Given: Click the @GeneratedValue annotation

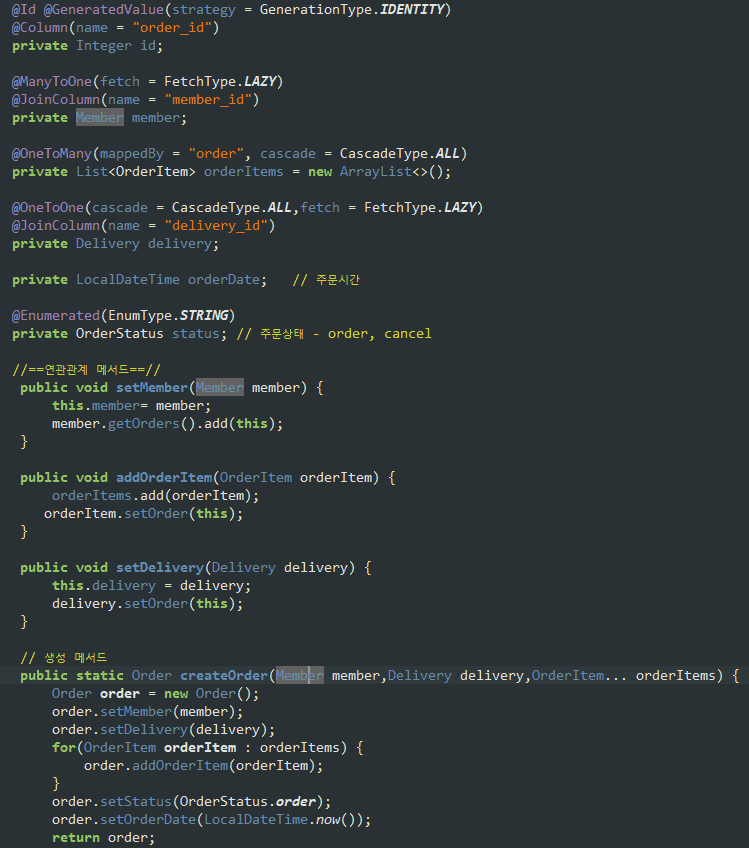Looking at the screenshot, I should [x=103, y=10].
